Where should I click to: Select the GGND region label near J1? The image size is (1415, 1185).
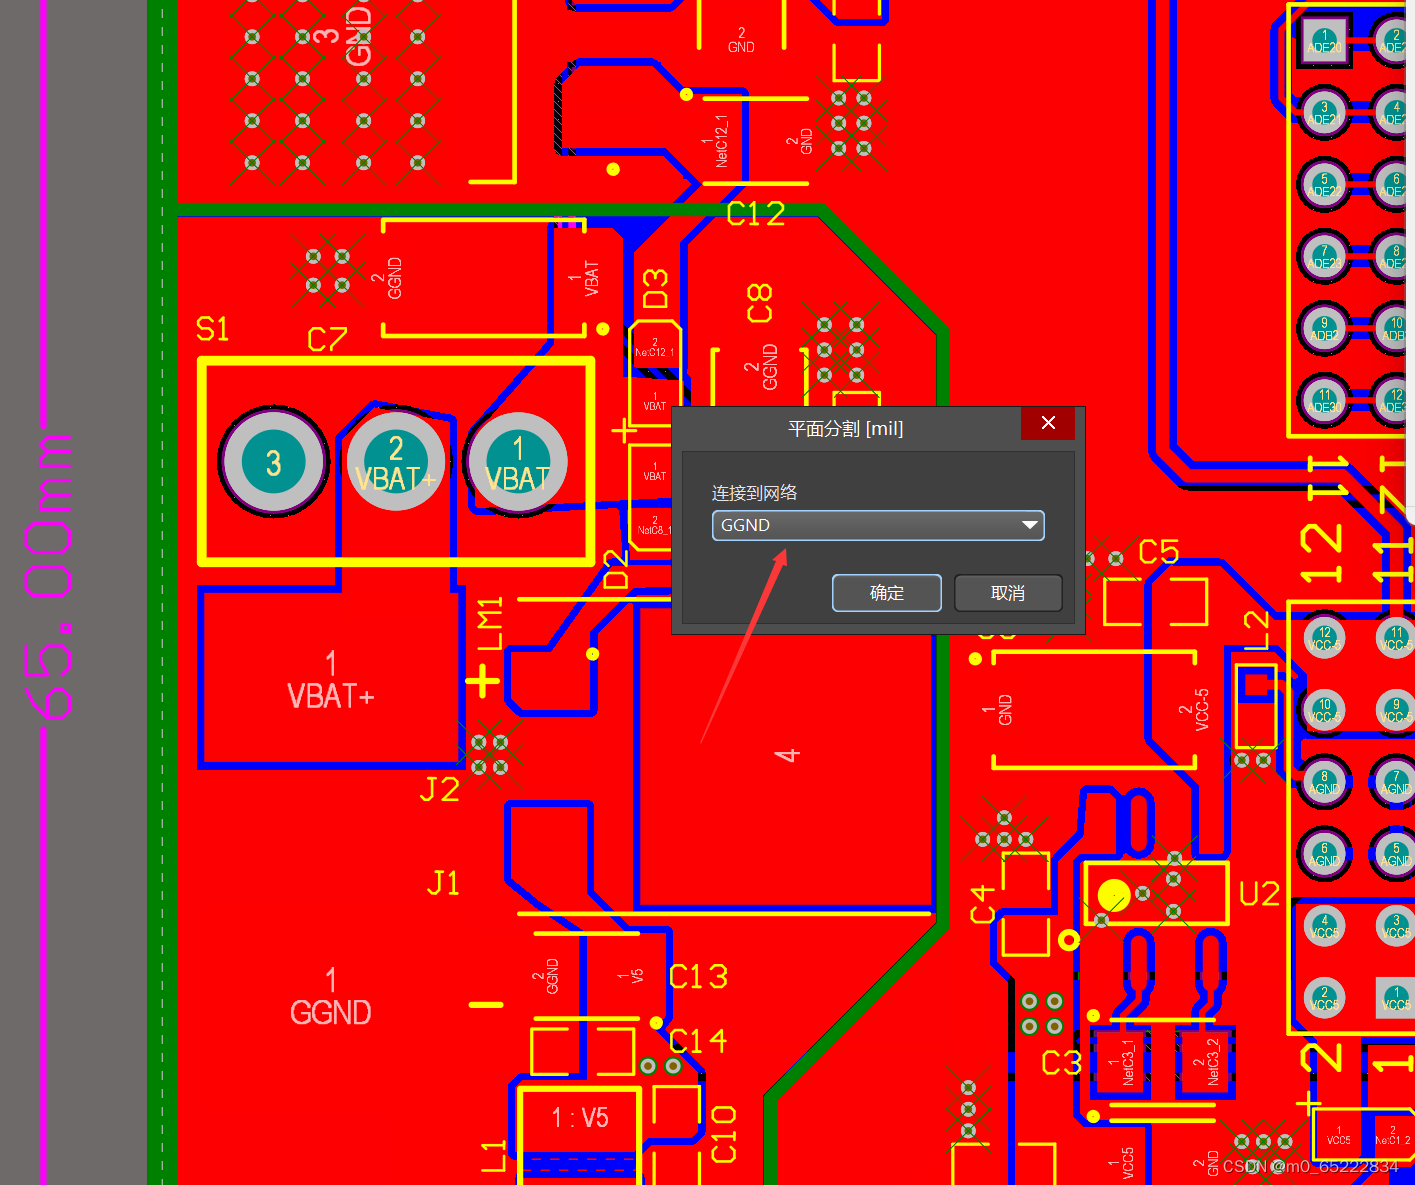[x=330, y=1010]
